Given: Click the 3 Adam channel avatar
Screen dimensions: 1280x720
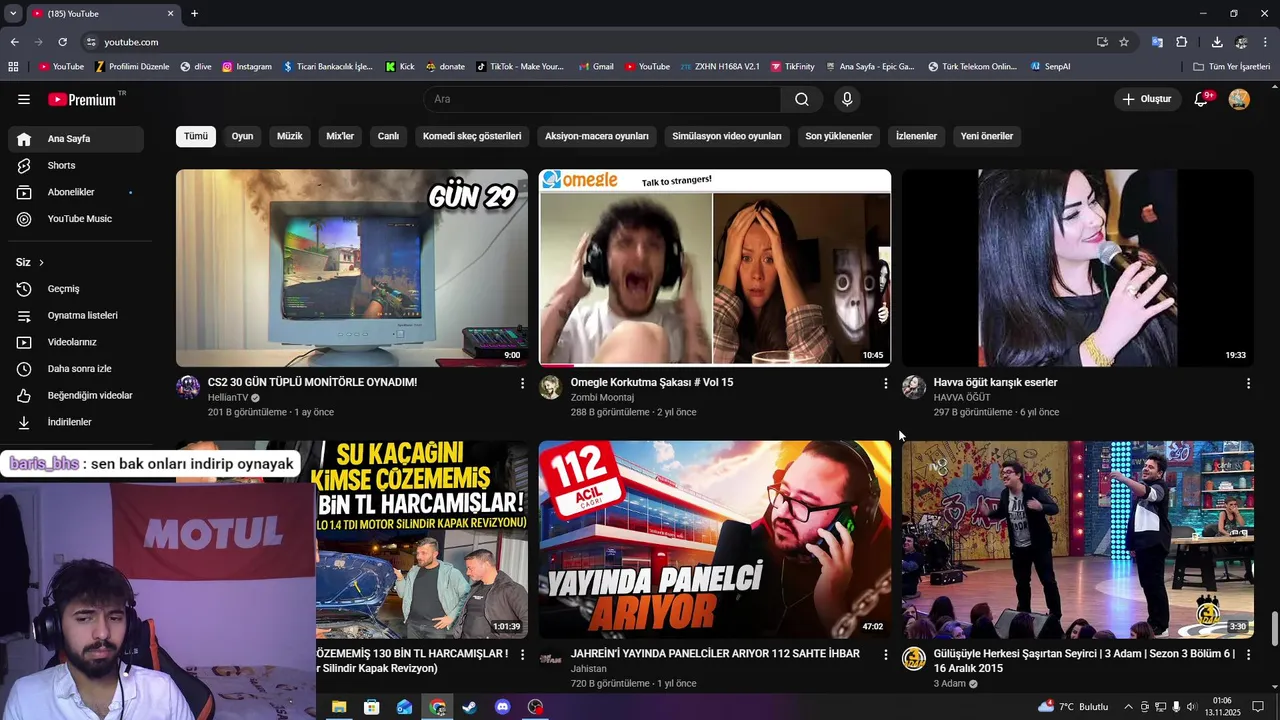Looking at the screenshot, I should [x=914, y=659].
